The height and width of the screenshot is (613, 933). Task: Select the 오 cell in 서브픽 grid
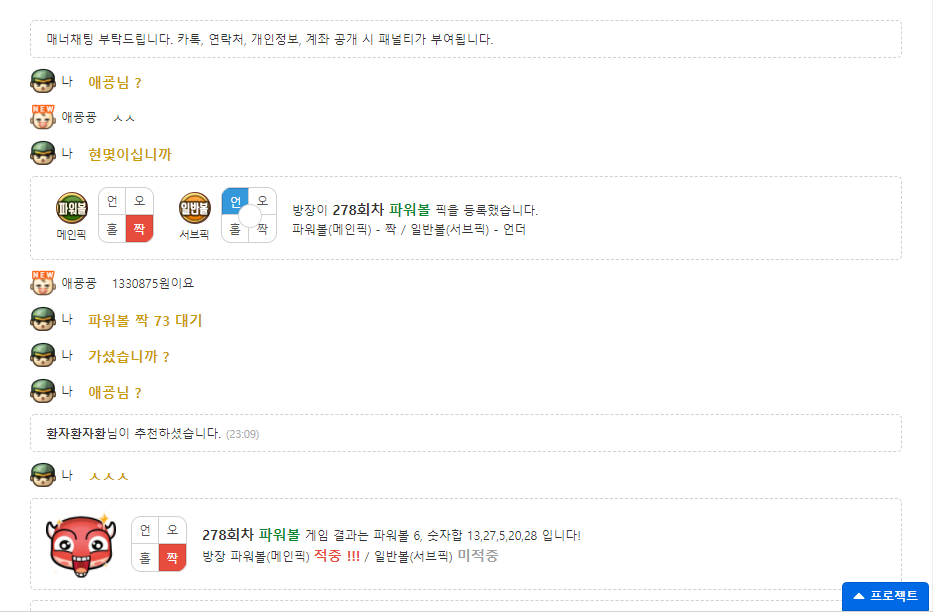262,202
